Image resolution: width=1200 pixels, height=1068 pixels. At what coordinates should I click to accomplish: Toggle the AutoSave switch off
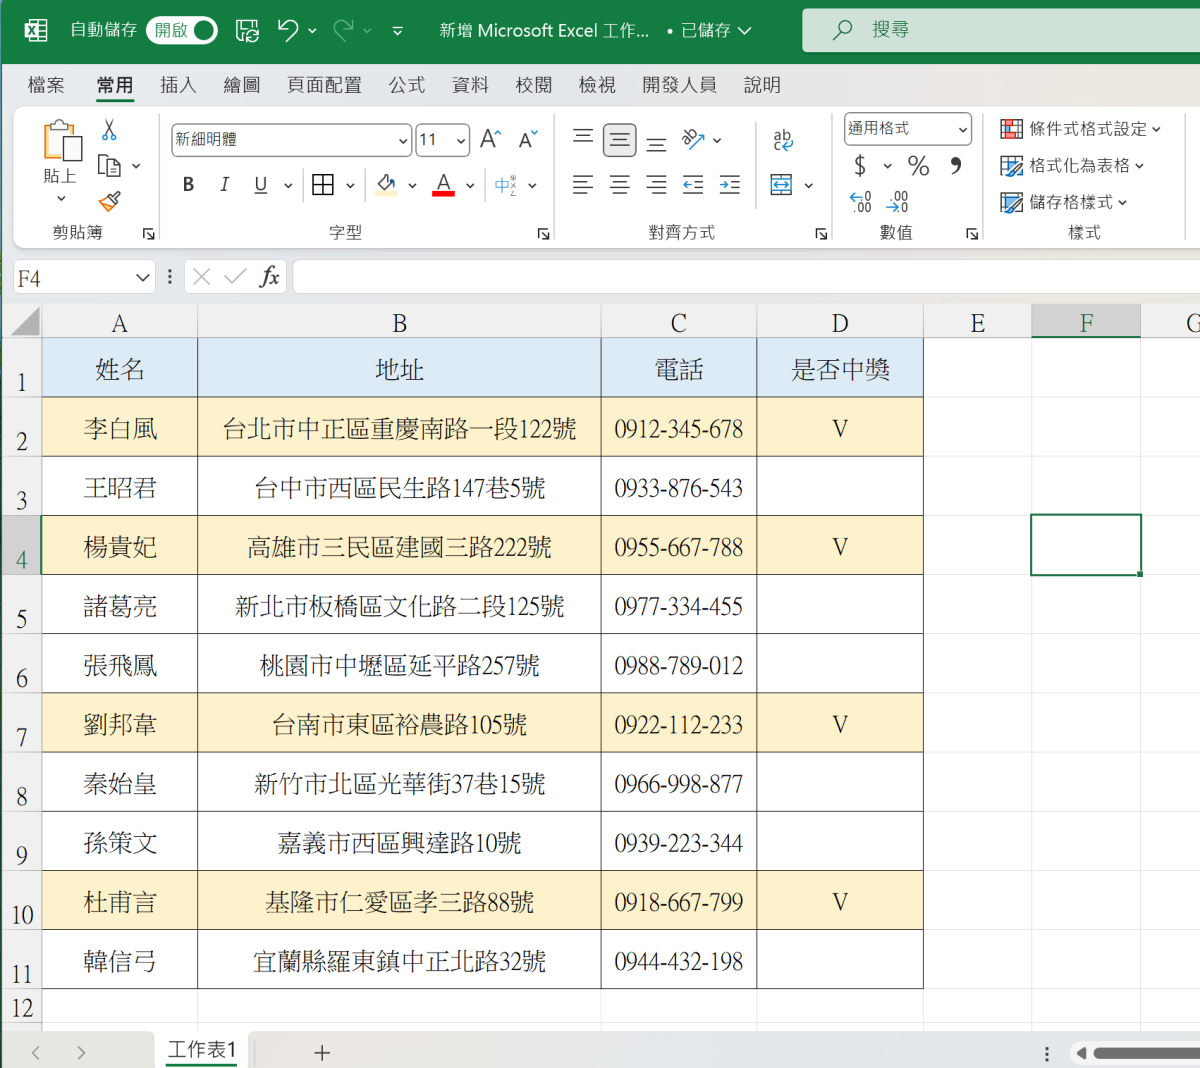click(x=182, y=31)
